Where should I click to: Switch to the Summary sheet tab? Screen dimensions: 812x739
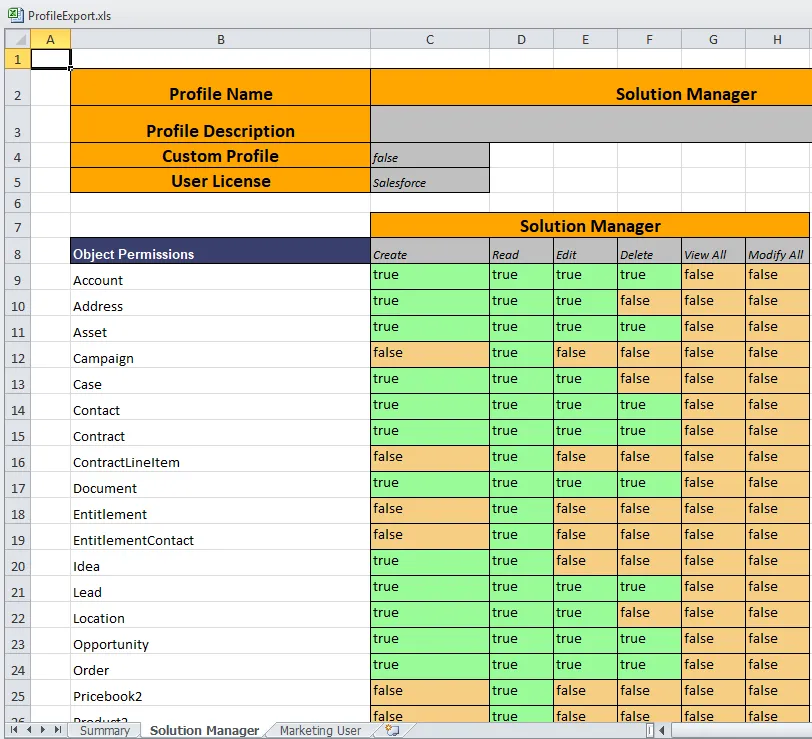[105, 730]
